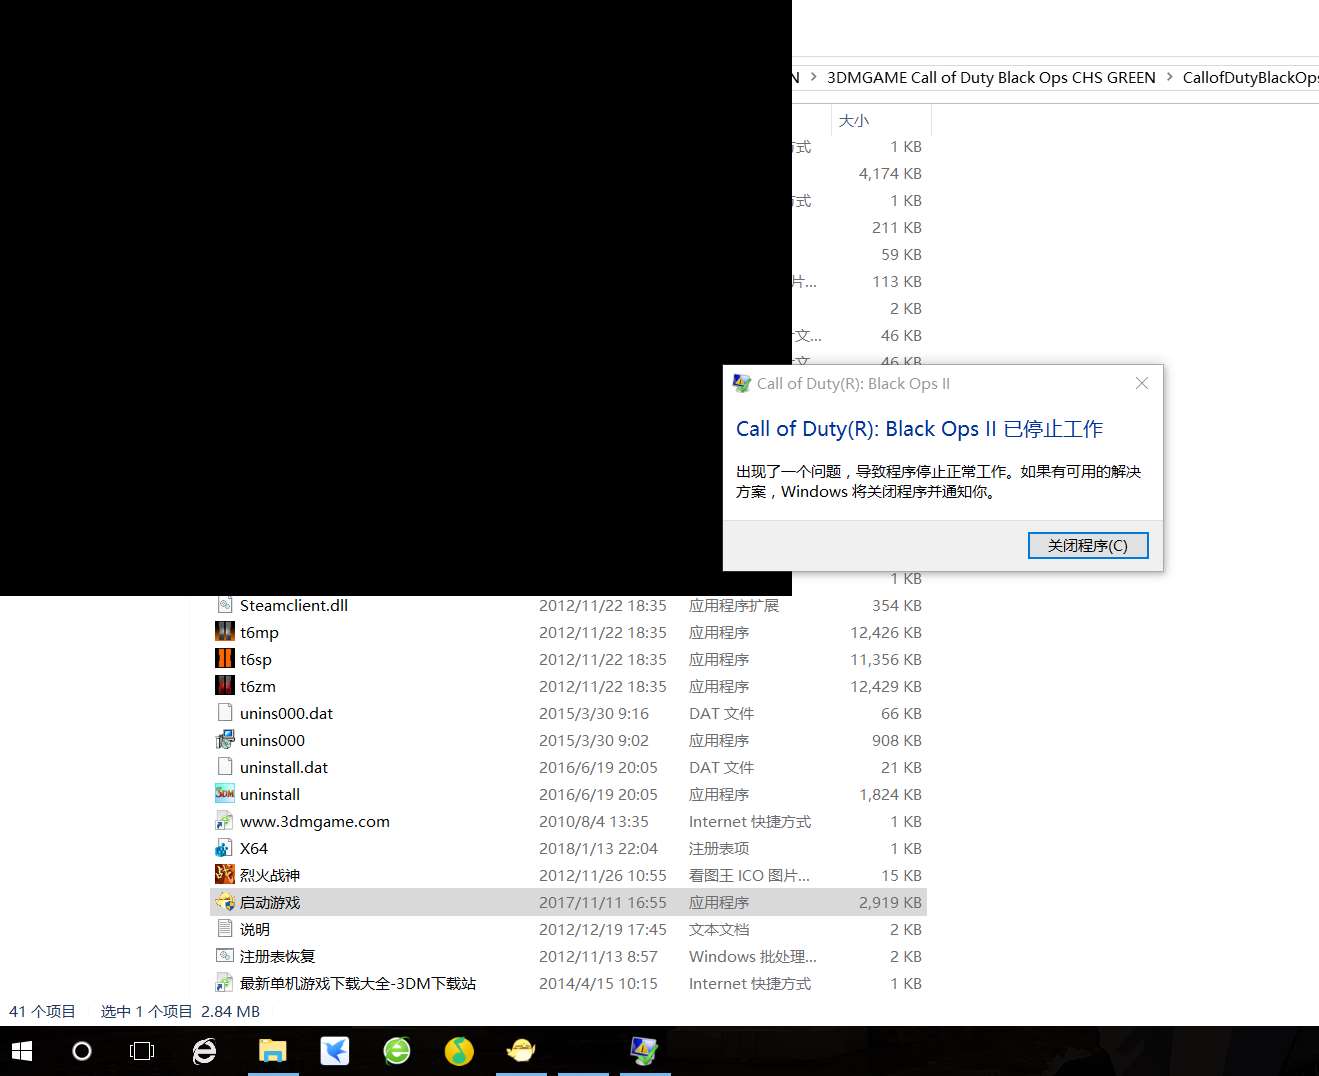The width and height of the screenshot is (1319, 1076).
Task: Click the unins000.dat file name
Action: 286,713
